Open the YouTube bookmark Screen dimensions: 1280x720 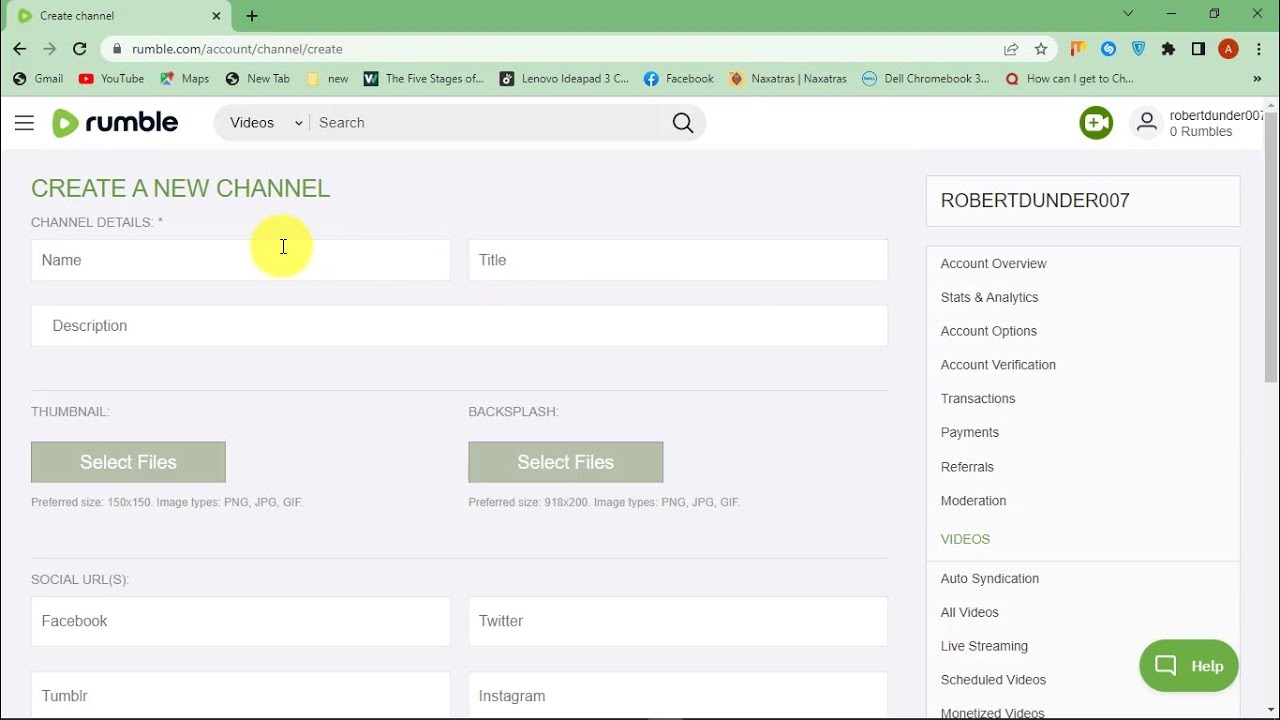point(111,79)
